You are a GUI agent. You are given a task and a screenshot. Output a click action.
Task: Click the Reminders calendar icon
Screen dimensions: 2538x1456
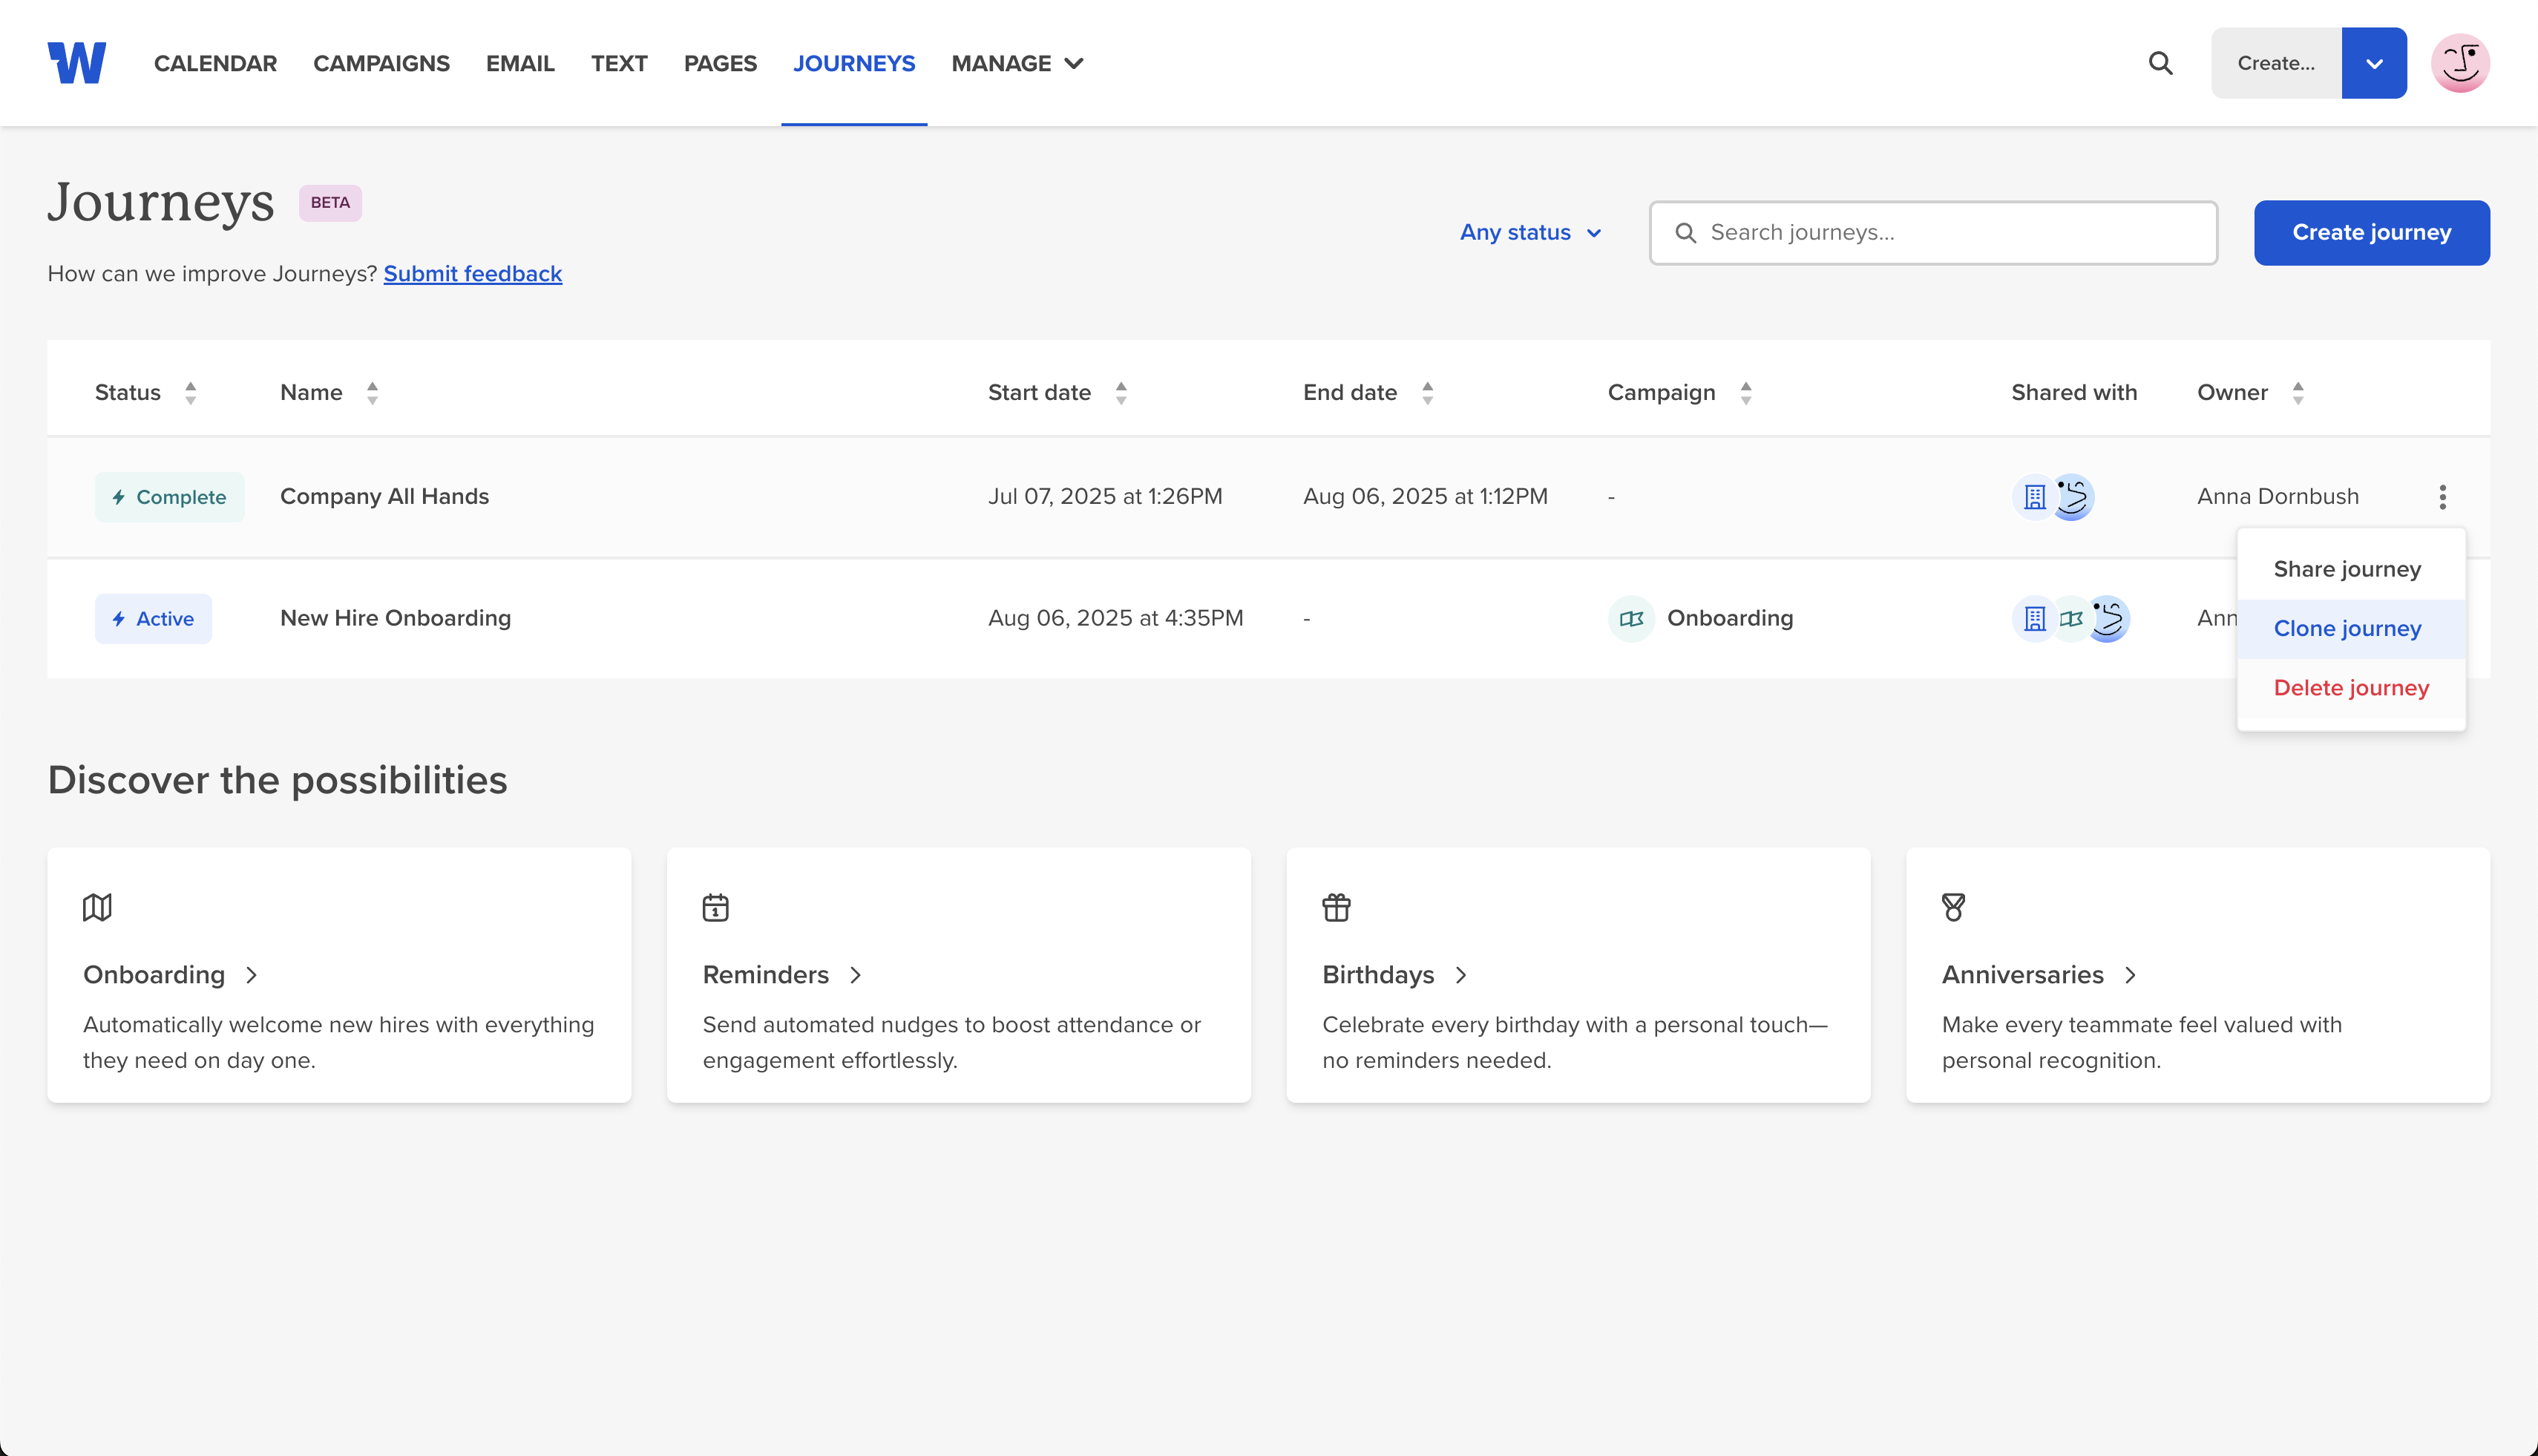point(716,907)
